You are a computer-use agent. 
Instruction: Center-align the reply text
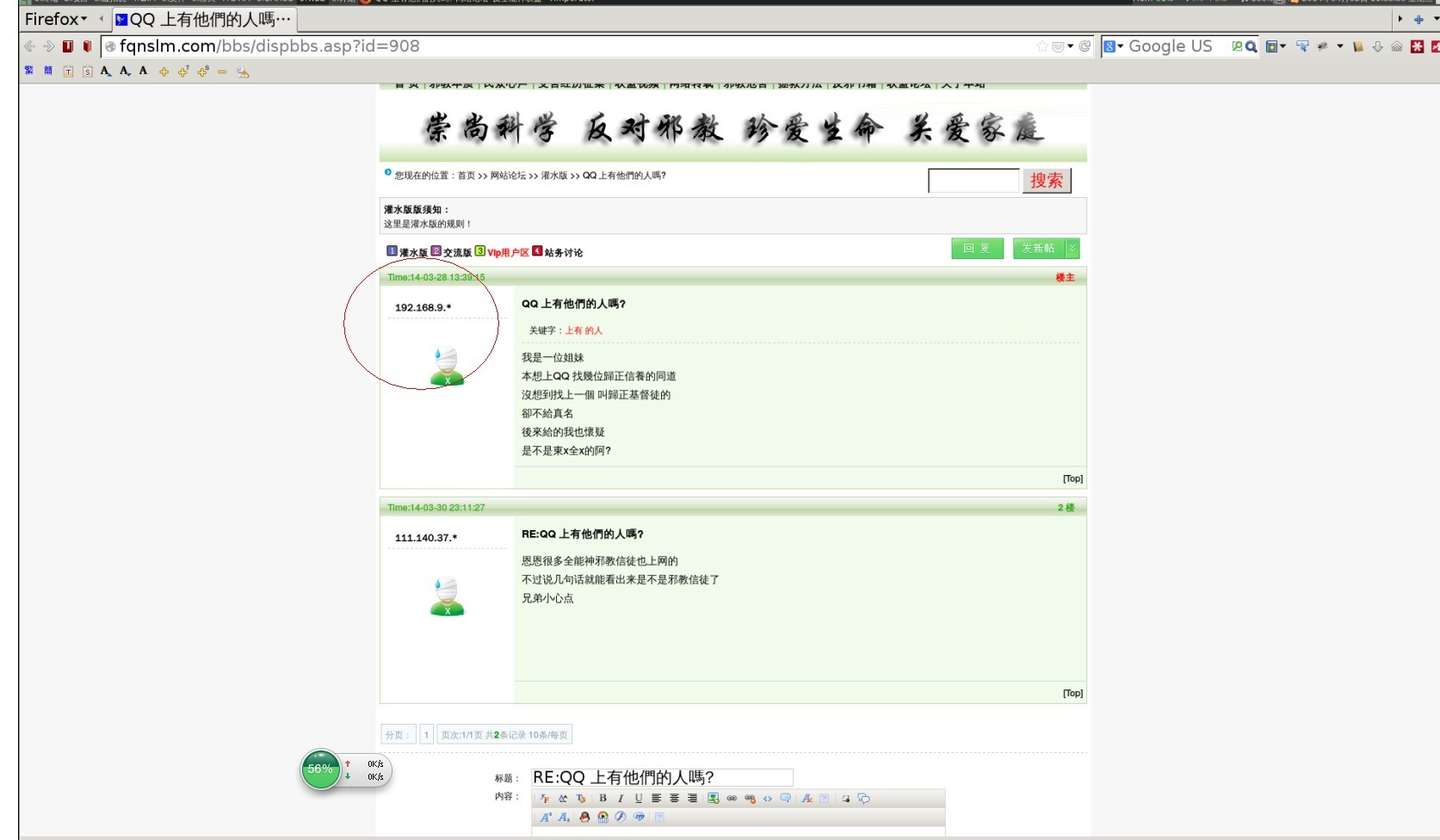click(675, 798)
